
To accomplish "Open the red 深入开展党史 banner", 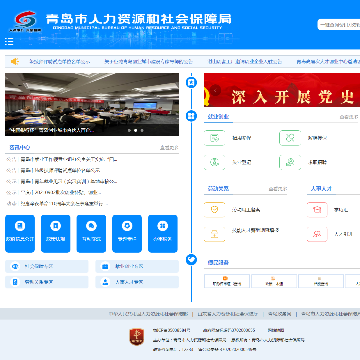I will click(x=282, y=90).
